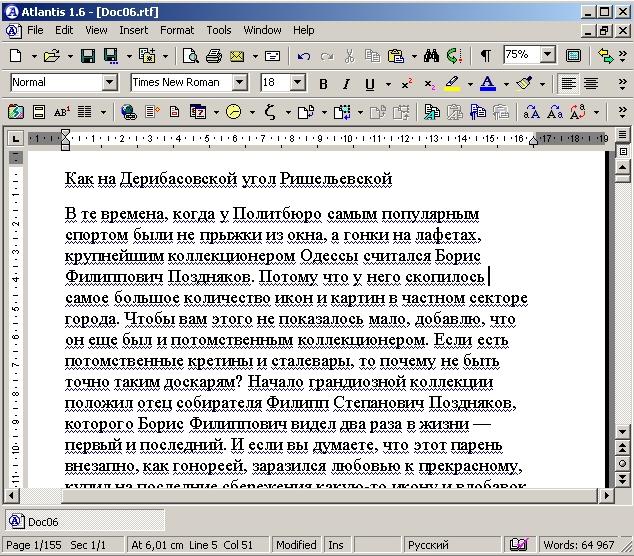Open the Format menu
Screen dimensions: 634x556
[x=177, y=30]
